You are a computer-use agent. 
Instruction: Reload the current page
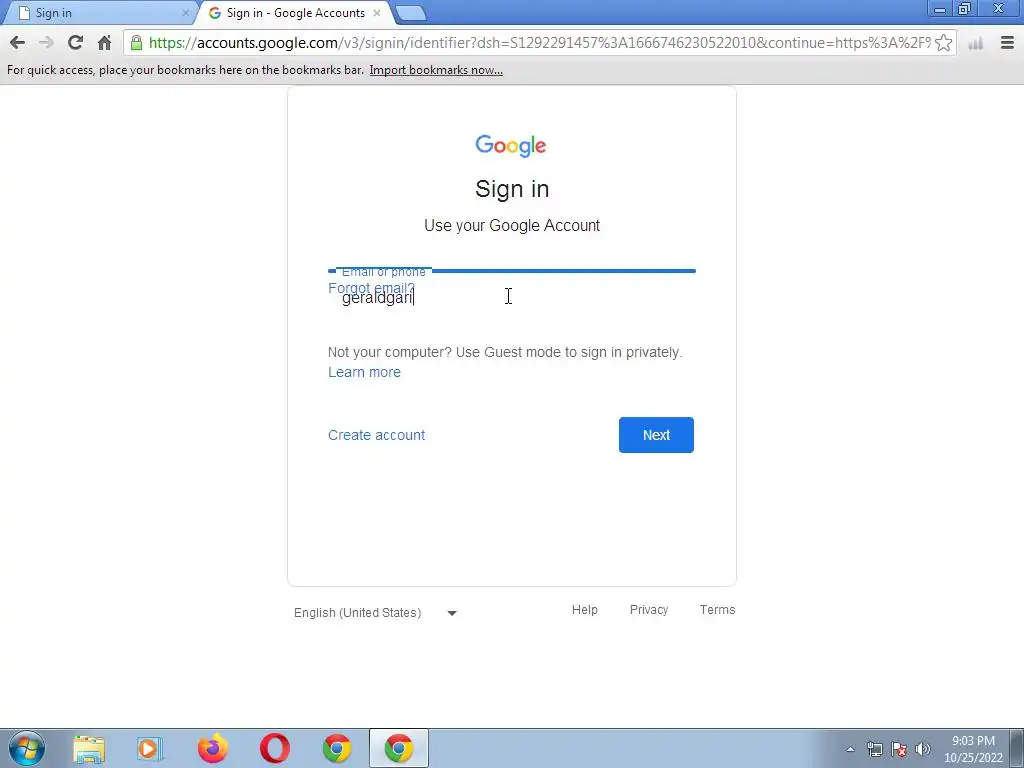point(75,43)
